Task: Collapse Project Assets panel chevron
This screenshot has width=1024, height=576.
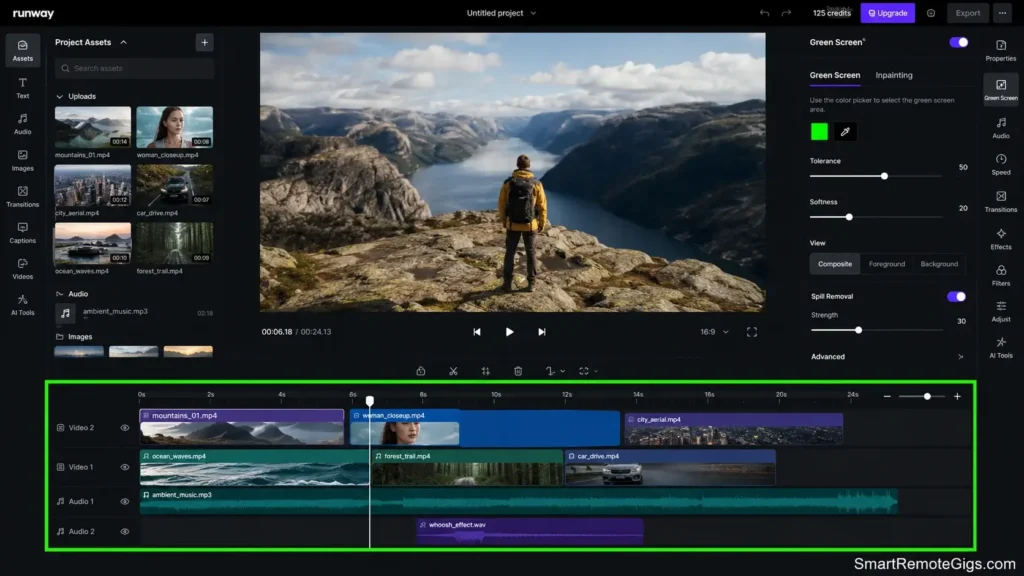Action: (x=123, y=42)
